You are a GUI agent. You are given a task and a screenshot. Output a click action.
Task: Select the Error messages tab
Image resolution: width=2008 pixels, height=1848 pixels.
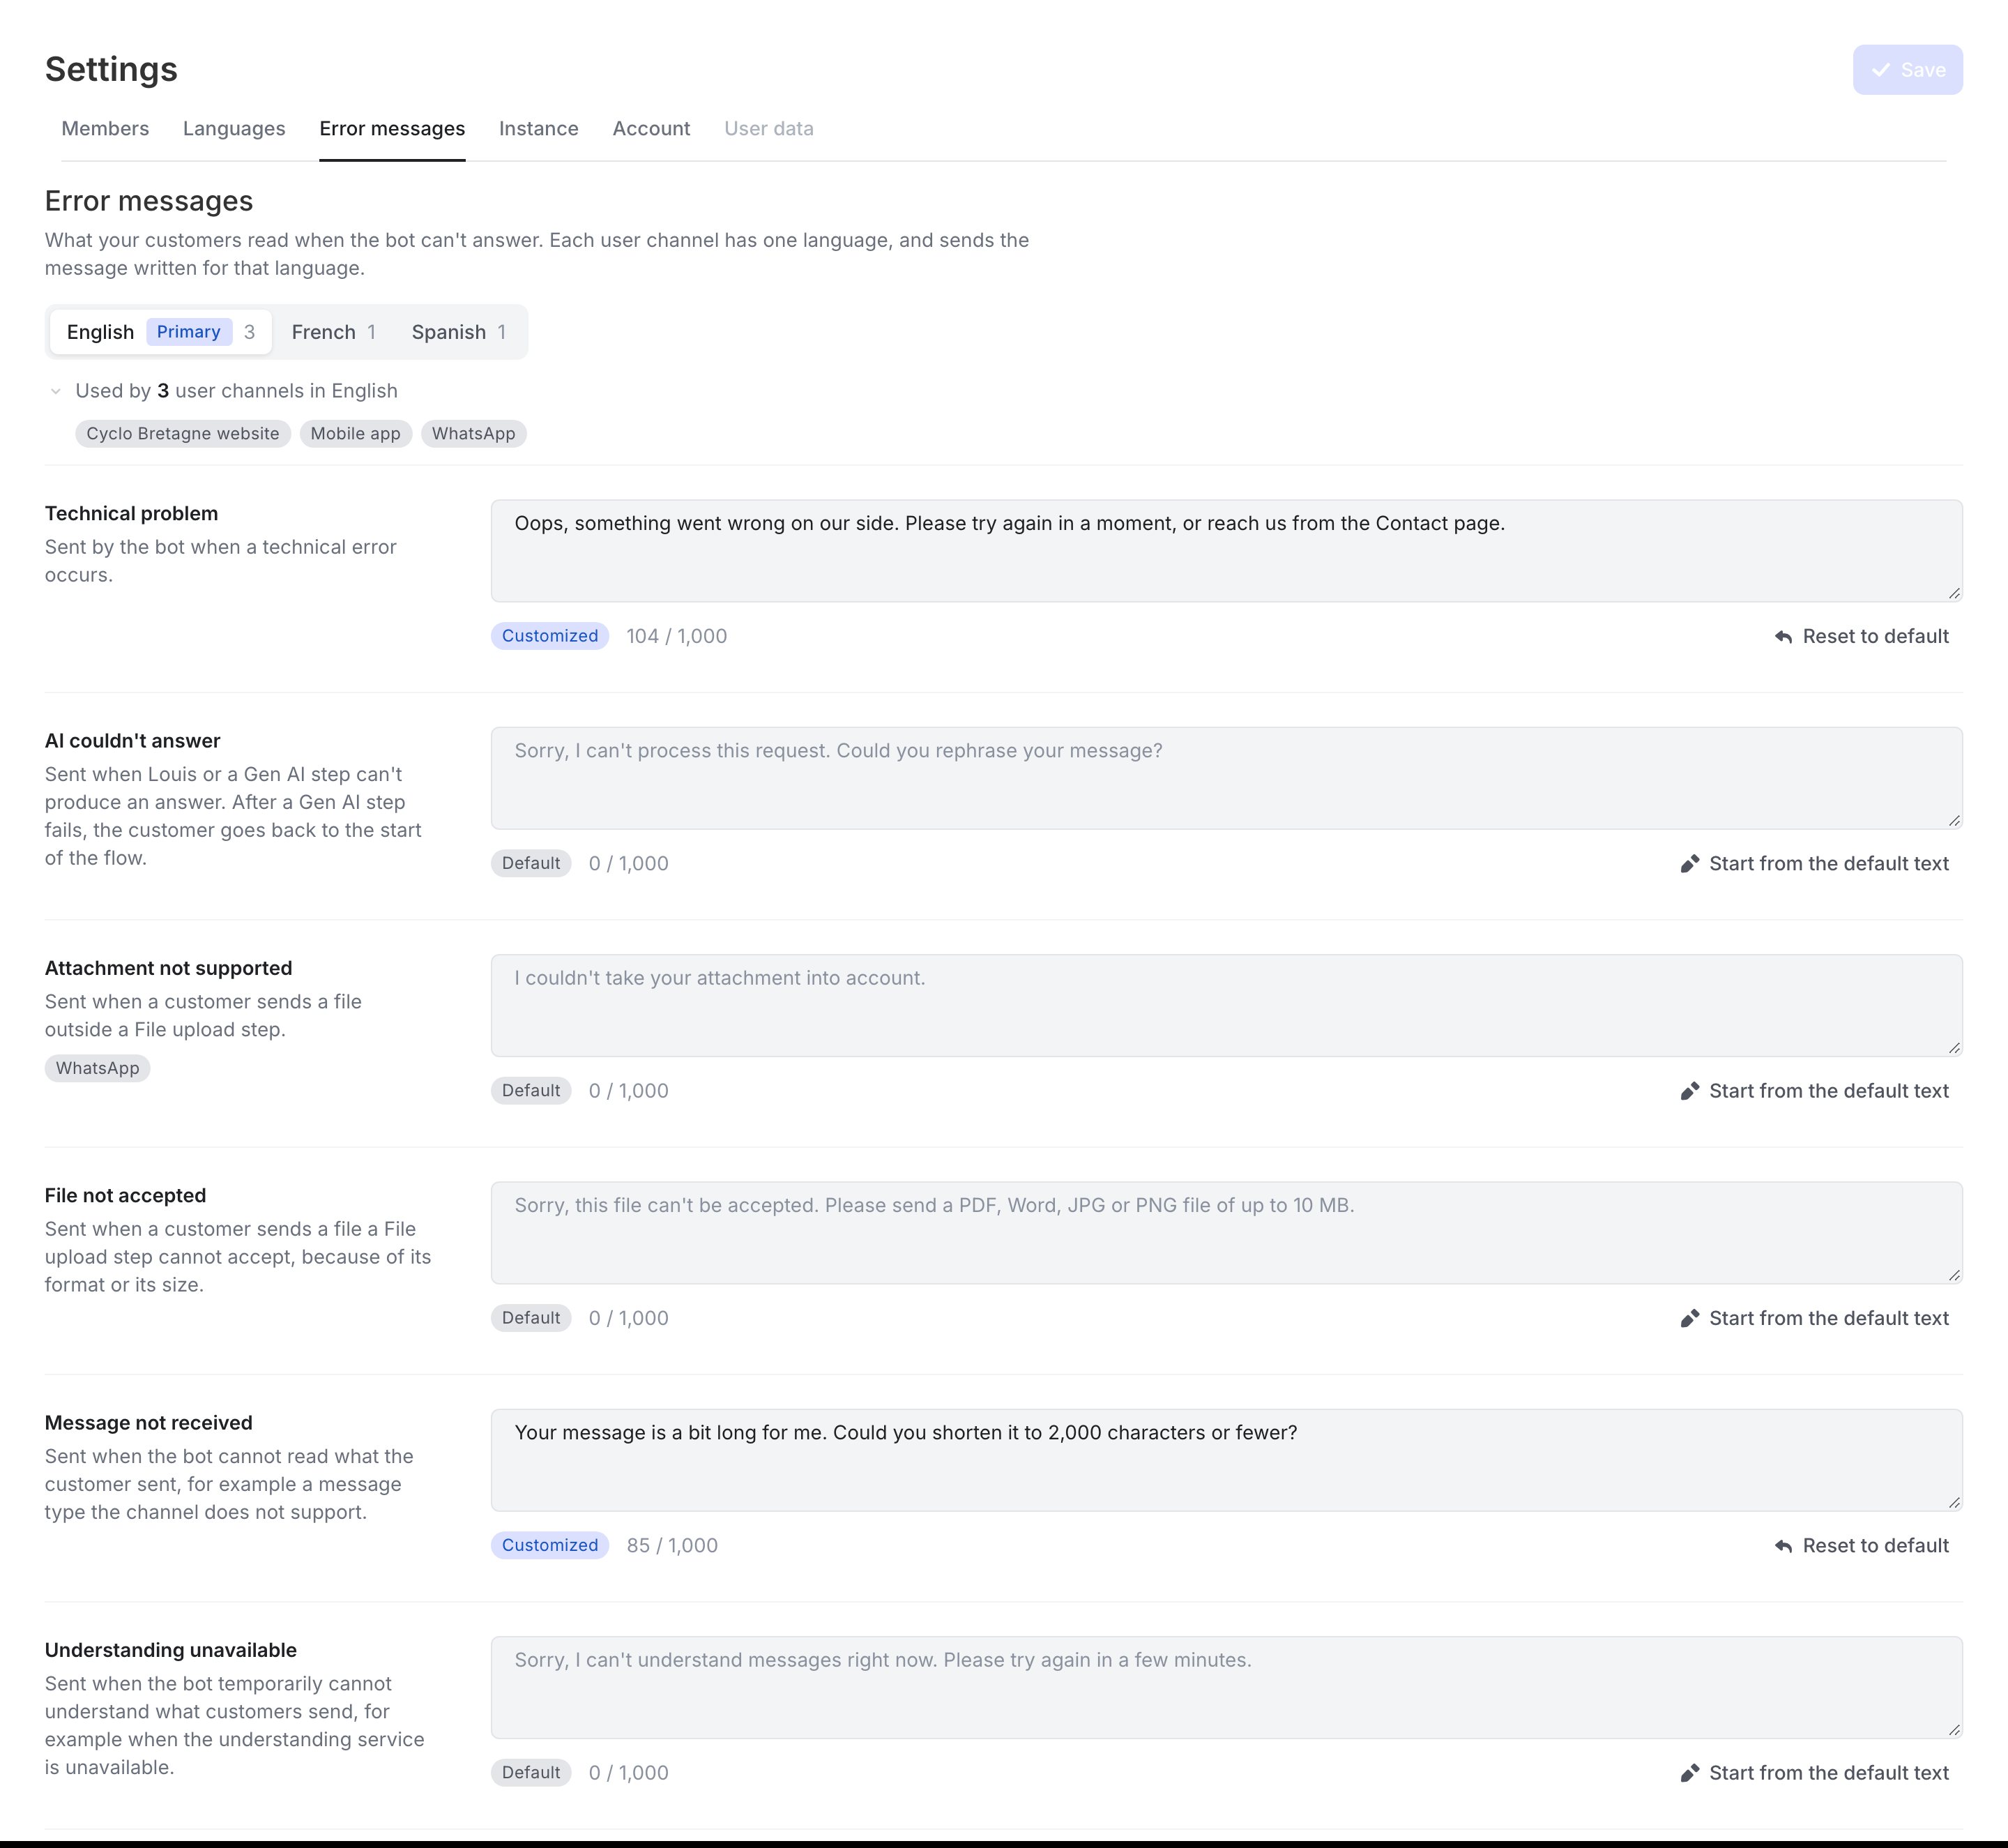[392, 129]
